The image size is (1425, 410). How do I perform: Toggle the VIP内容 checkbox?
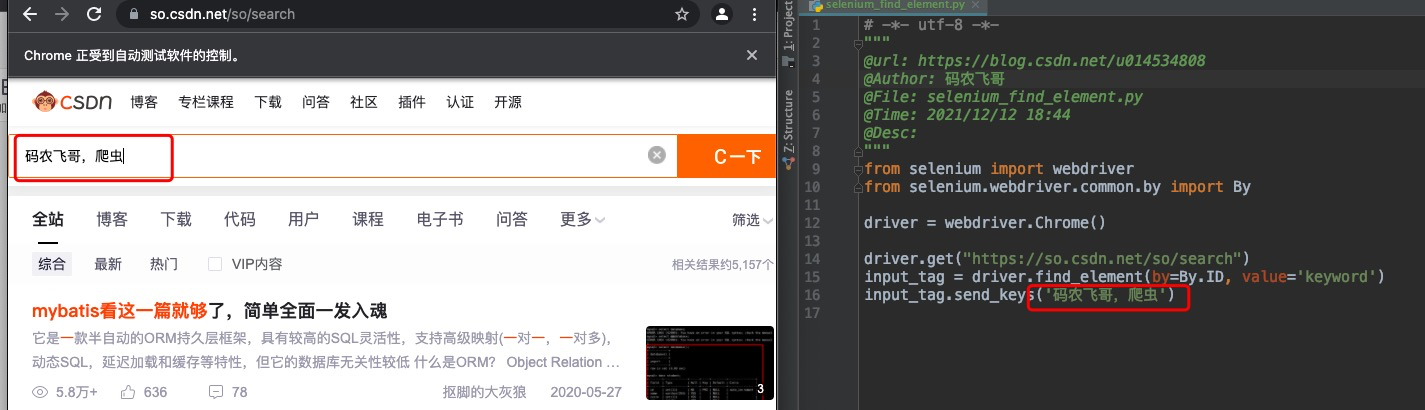pos(214,264)
